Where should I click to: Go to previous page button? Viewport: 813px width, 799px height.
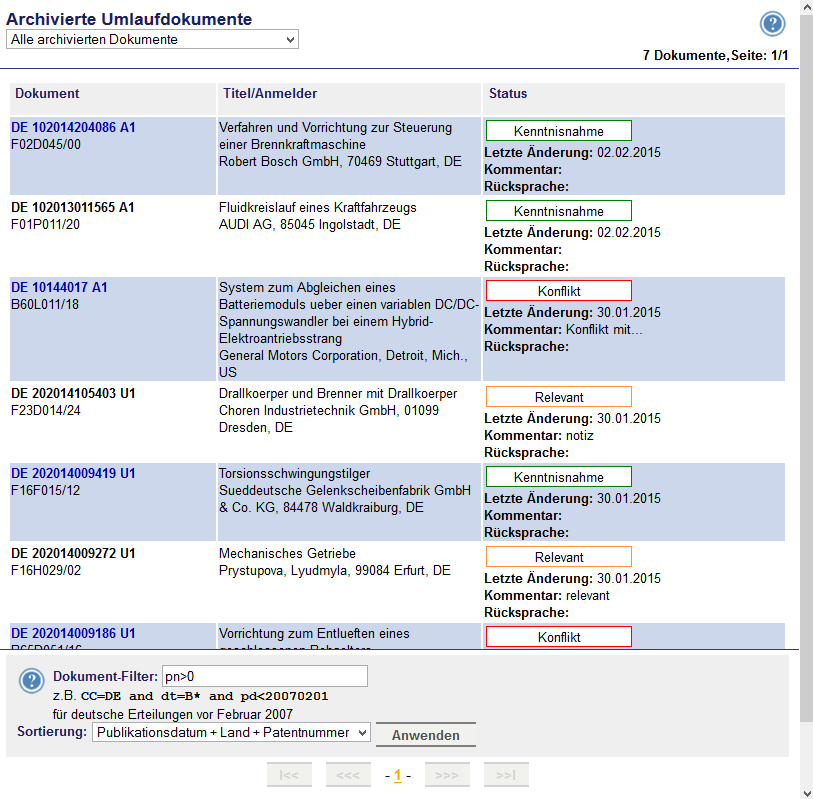pos(348,775)
